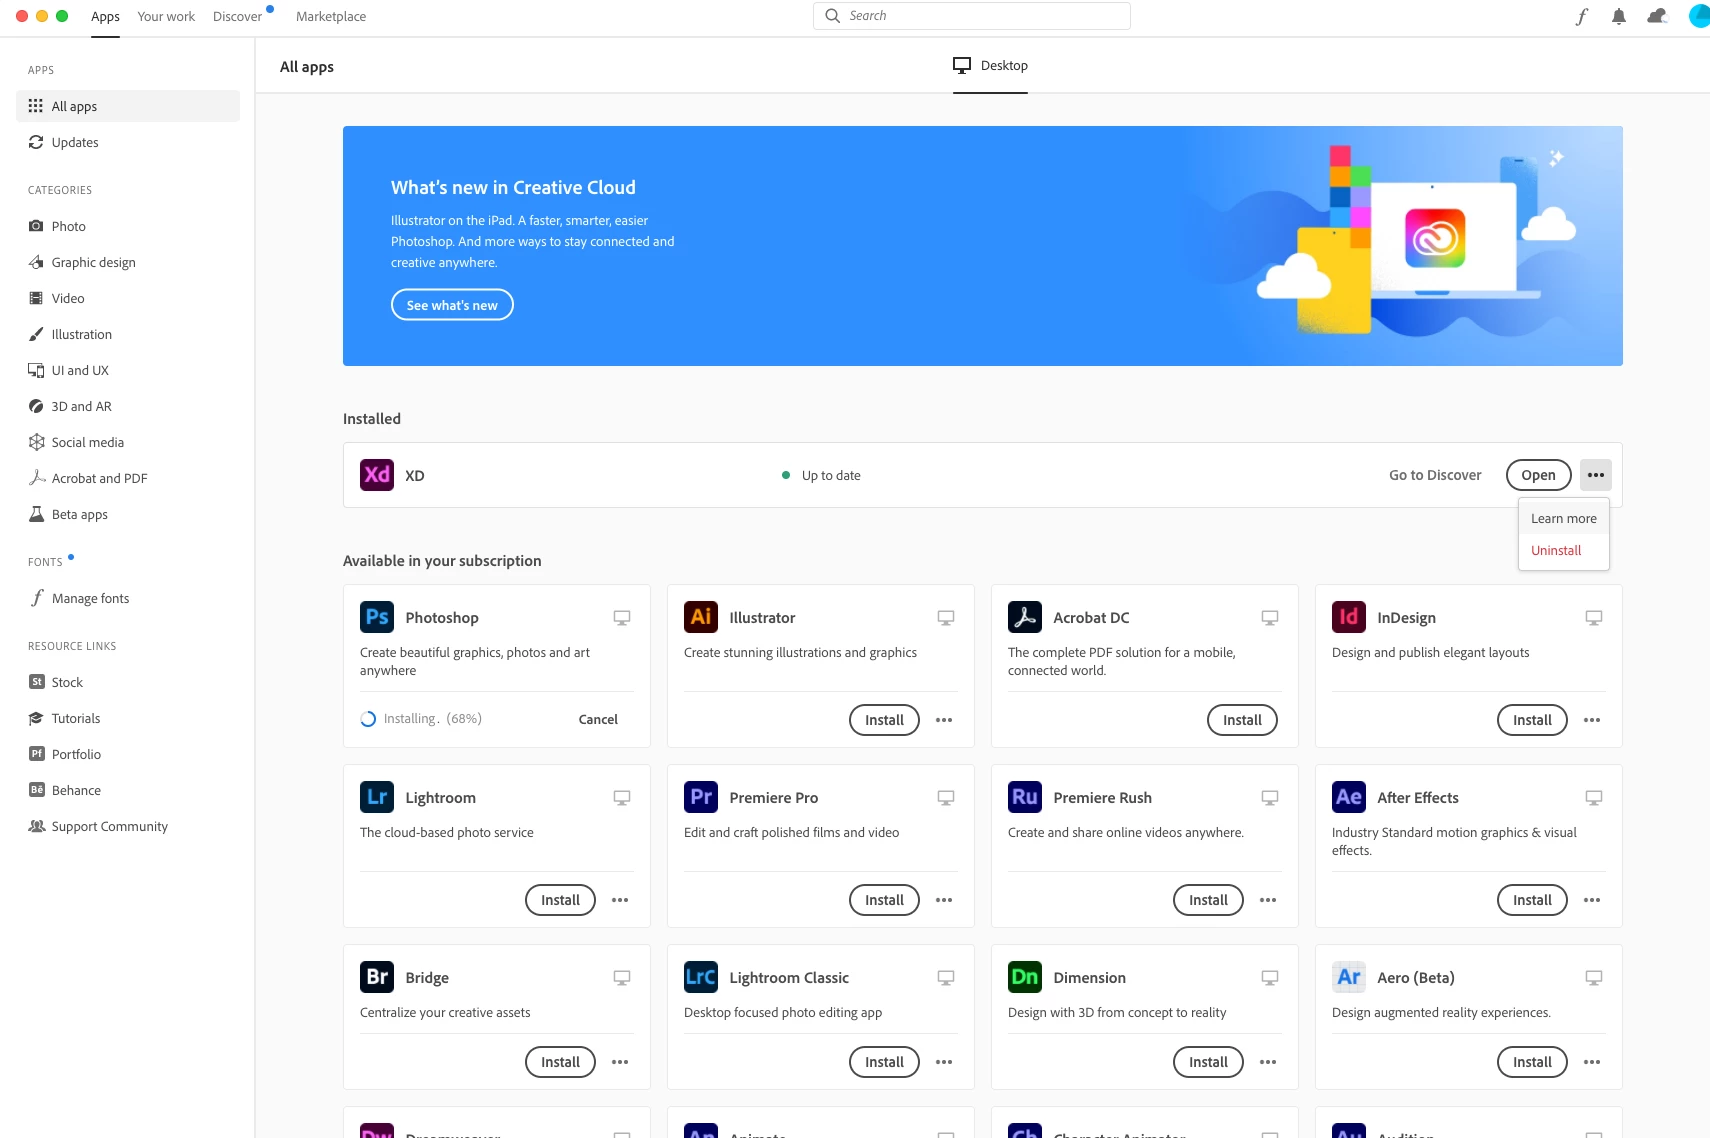Open more options for Illustrator
Screen dimensions: 1710x1138
tap(944, 720)
